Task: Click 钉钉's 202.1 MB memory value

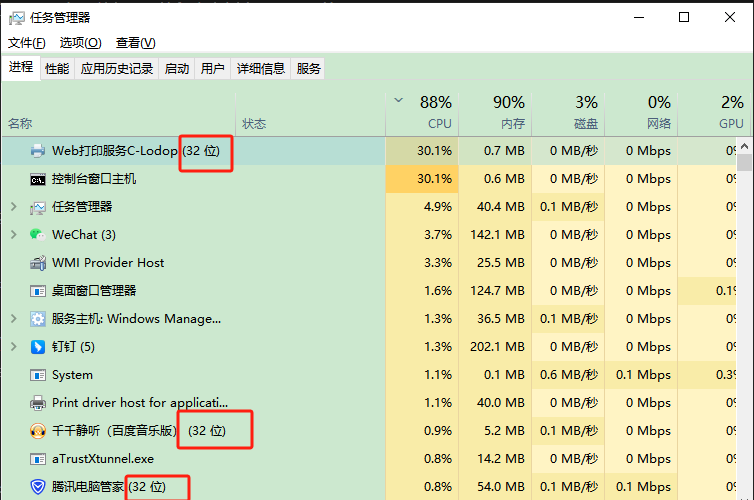Action: point(497,347)
